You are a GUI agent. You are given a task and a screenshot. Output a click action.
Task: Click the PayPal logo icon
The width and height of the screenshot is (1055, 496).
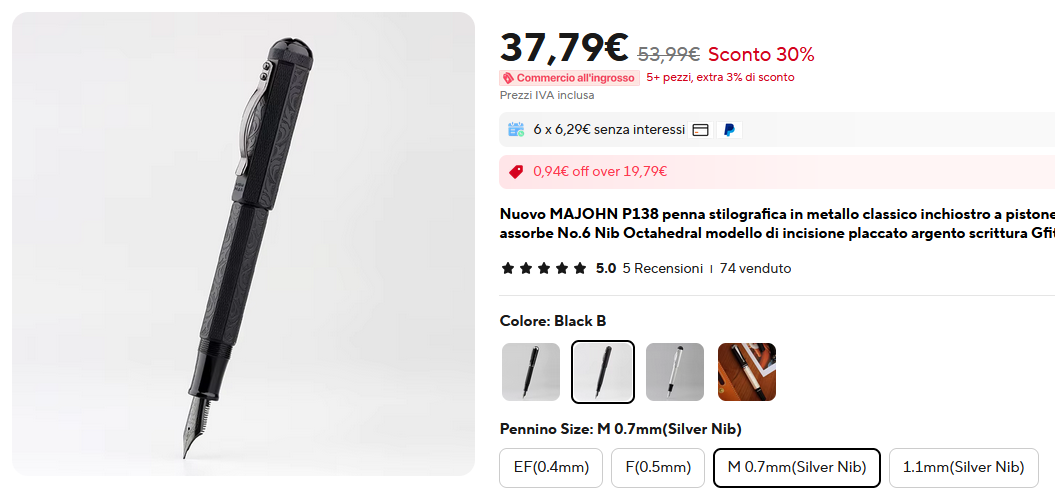729,130
